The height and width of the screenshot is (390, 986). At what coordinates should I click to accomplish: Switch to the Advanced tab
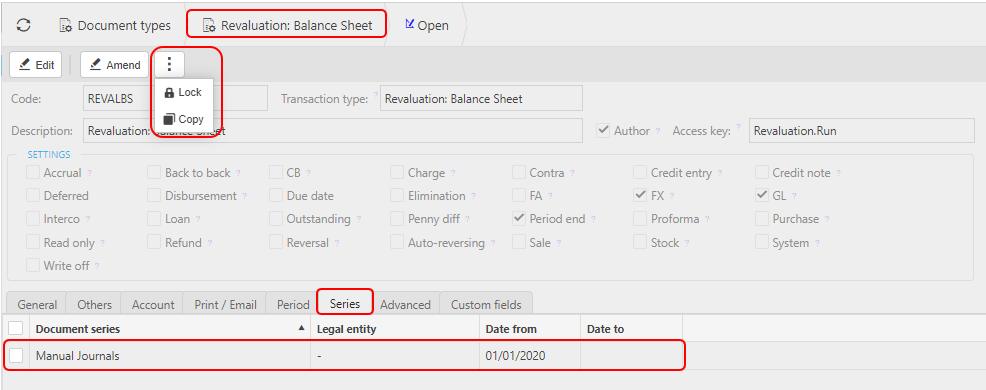[x=405, y=304]
